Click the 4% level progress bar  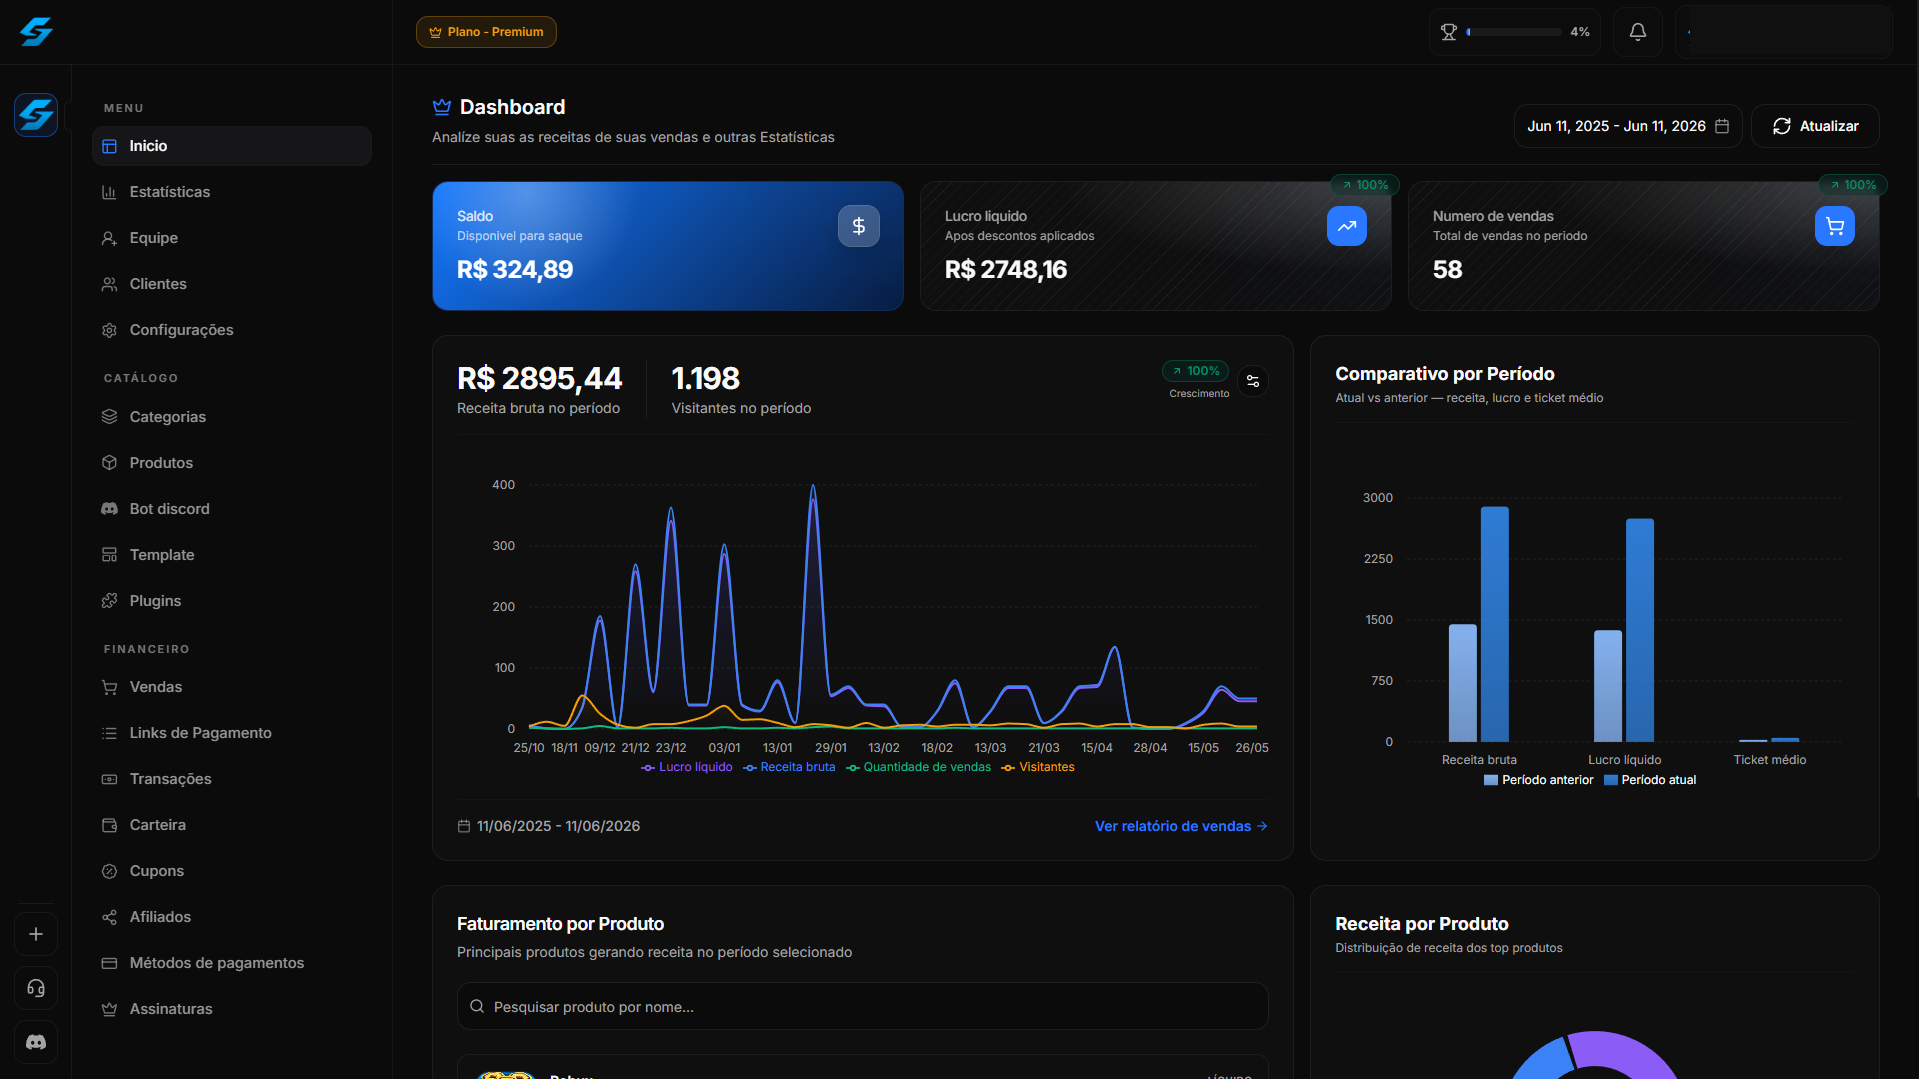tap(1514, 32)
